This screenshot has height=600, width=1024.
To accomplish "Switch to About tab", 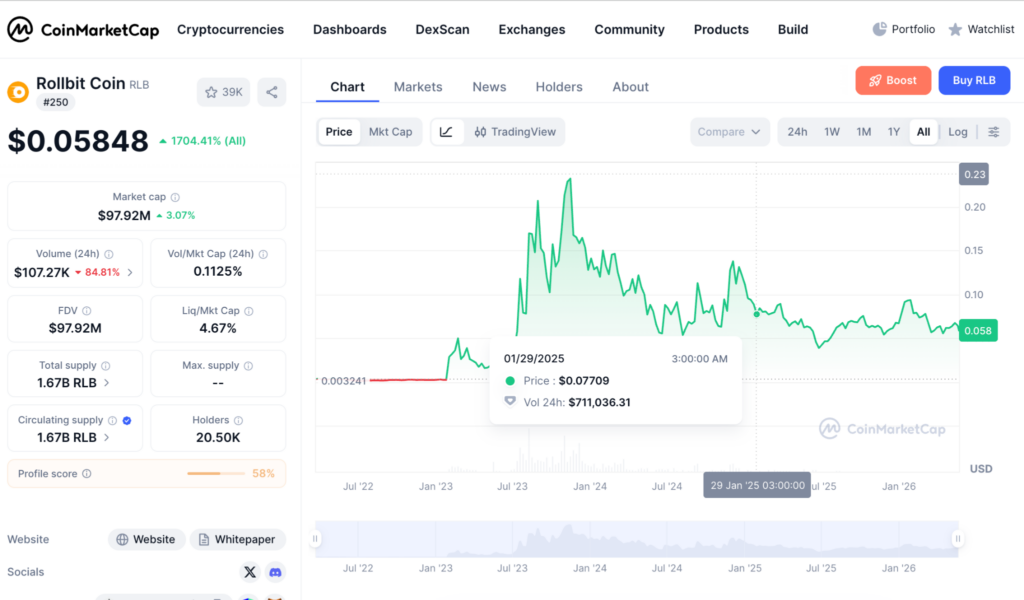I will click(x=630, y=87).
